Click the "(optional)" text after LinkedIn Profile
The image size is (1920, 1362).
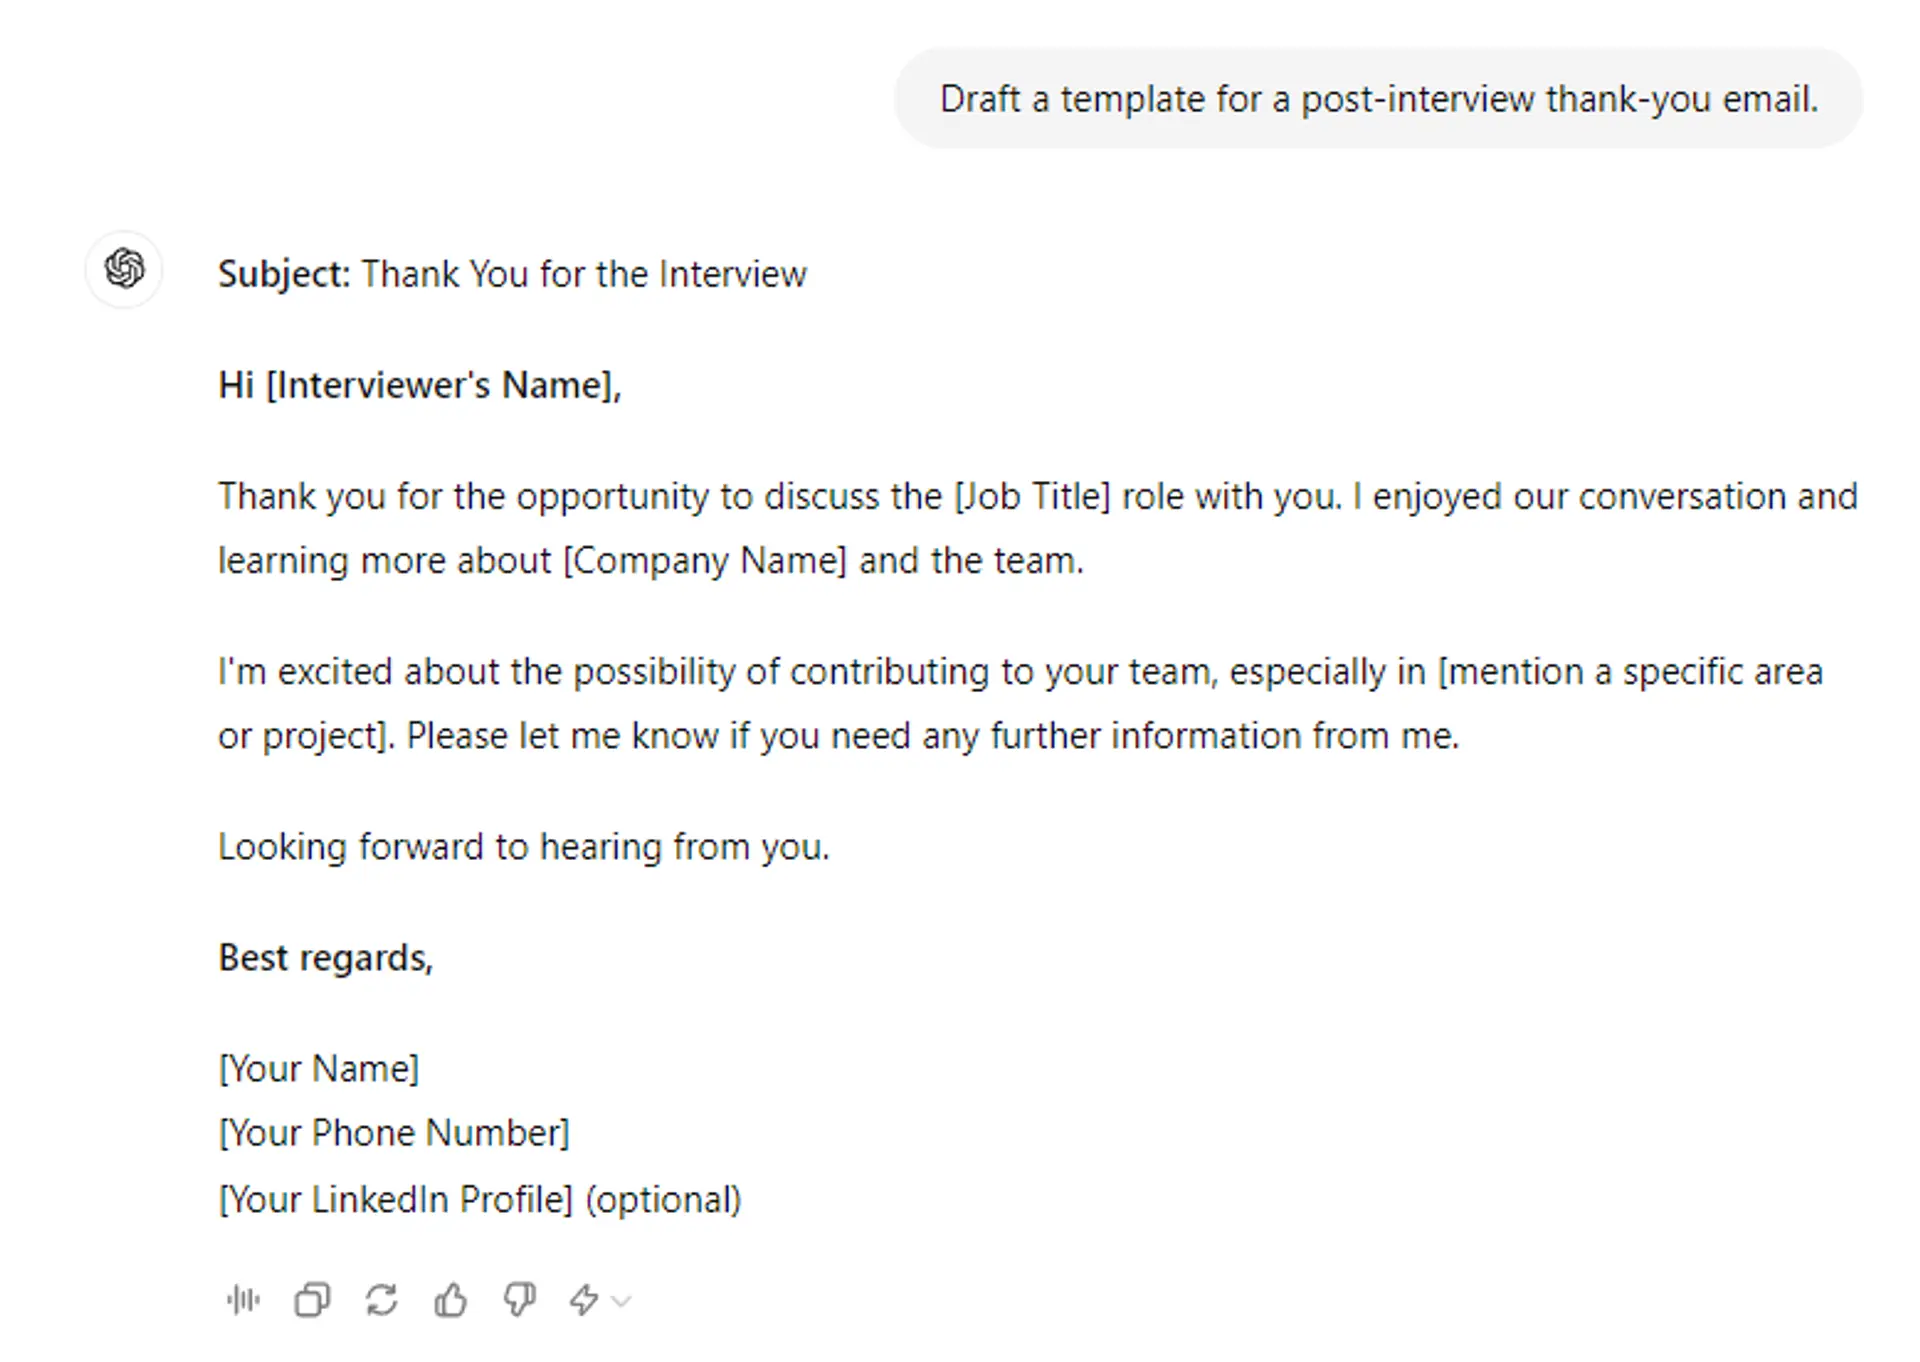[x=664, y=1199]
